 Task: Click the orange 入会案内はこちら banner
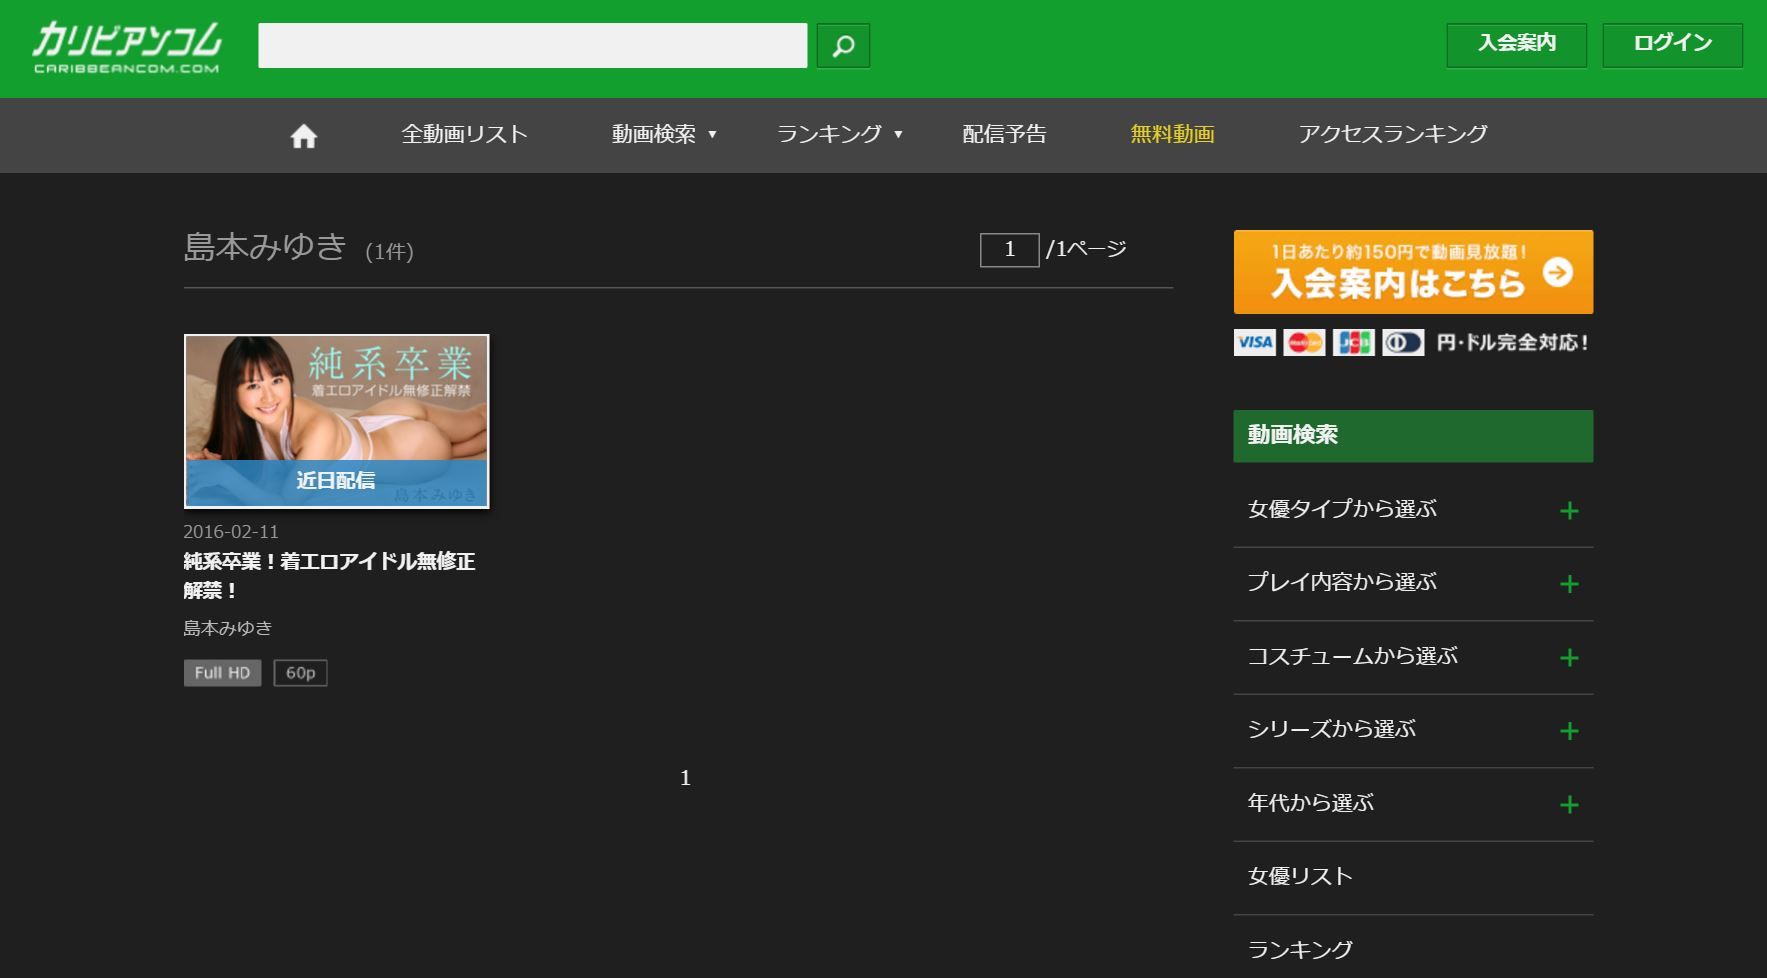pos(1413,272)
